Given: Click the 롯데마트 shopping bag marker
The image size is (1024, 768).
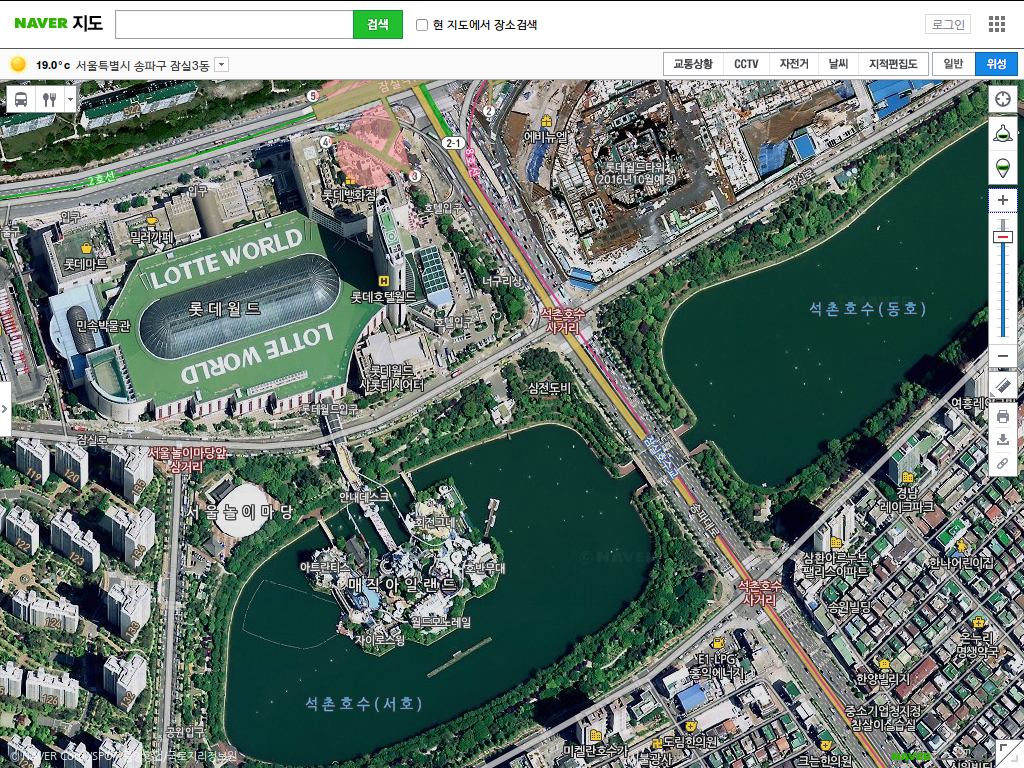Looking at the screenshot, I should pyautogui.click(x=86, y=248).
